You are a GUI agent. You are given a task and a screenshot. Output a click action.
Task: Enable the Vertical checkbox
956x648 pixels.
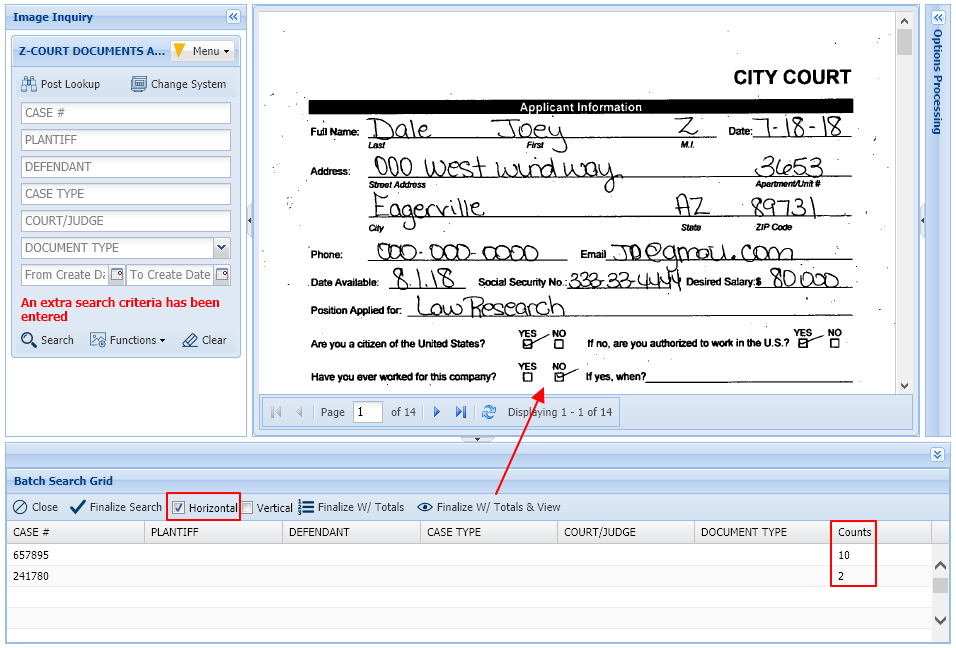[245, 507]
